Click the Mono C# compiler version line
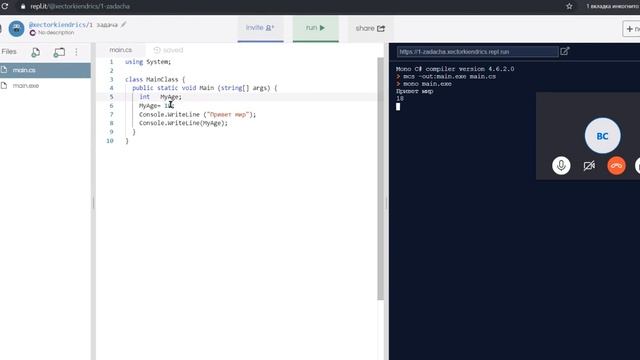The image size is (640, 360). 455,69
